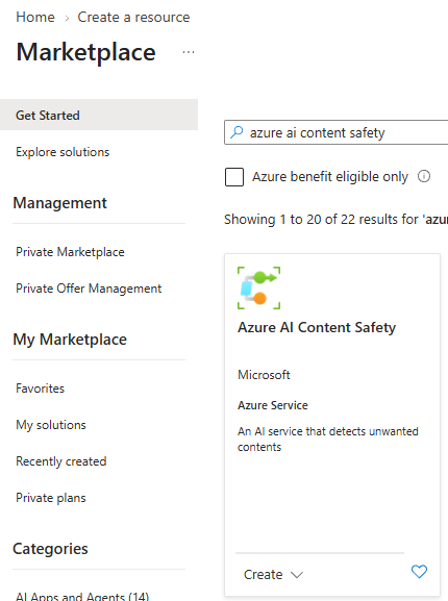Image resolution: width=448 pixels, height=601 pixels.
Task: Open the ellipsis menu next to Marketplace title
Action: tap(188, 52)
